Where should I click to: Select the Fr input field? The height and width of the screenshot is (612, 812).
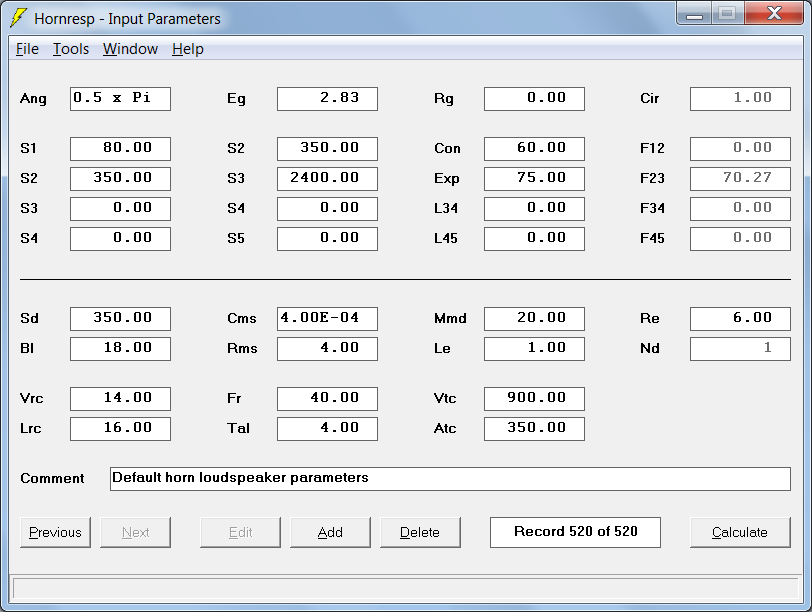tap(327, 399)
